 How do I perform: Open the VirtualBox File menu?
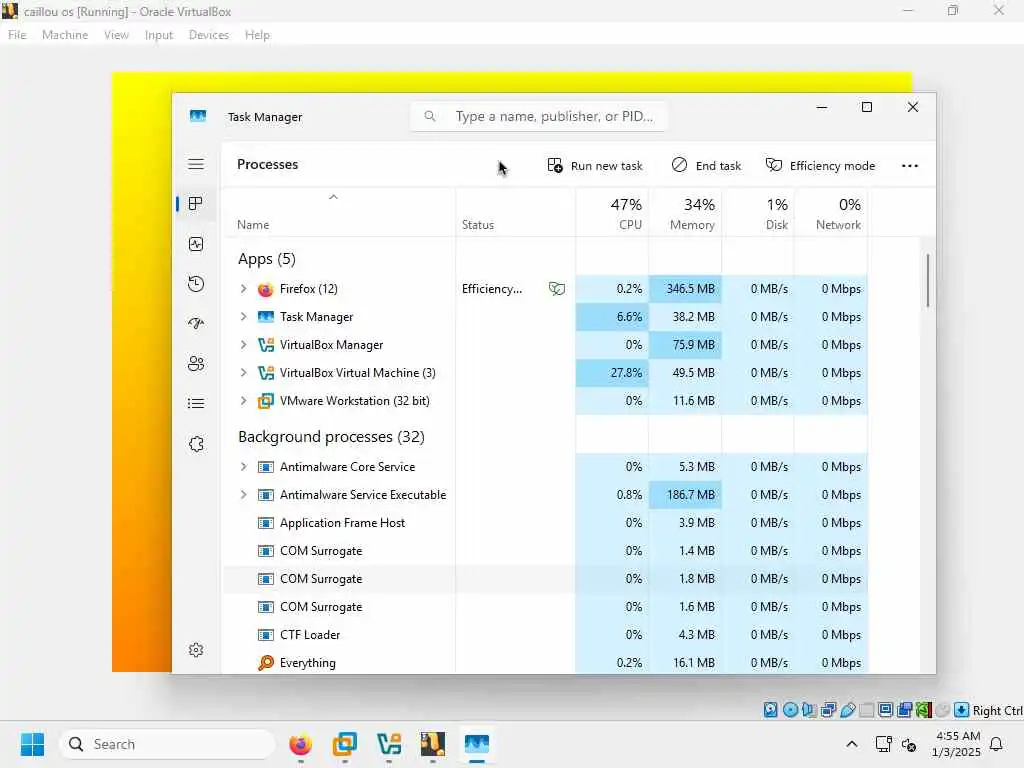17,35
